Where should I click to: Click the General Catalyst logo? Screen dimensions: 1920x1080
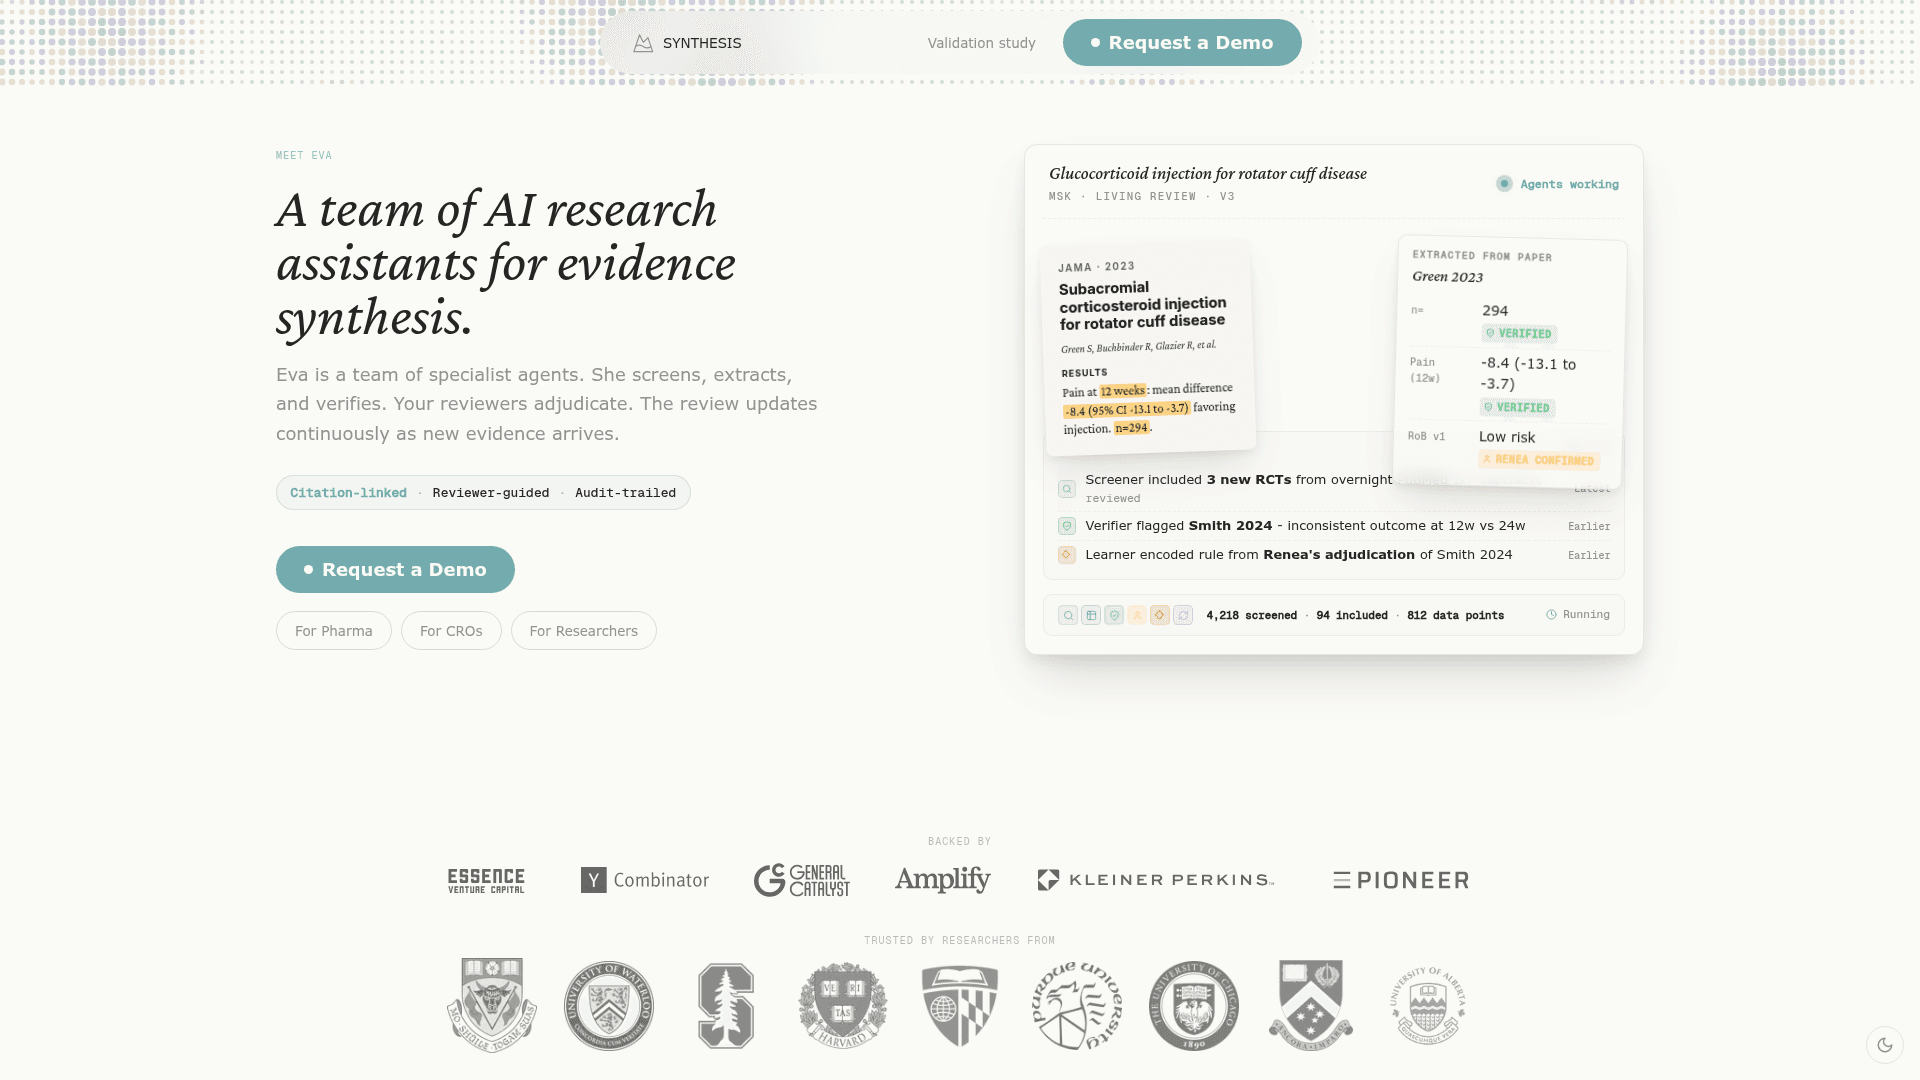coord(802,880)
